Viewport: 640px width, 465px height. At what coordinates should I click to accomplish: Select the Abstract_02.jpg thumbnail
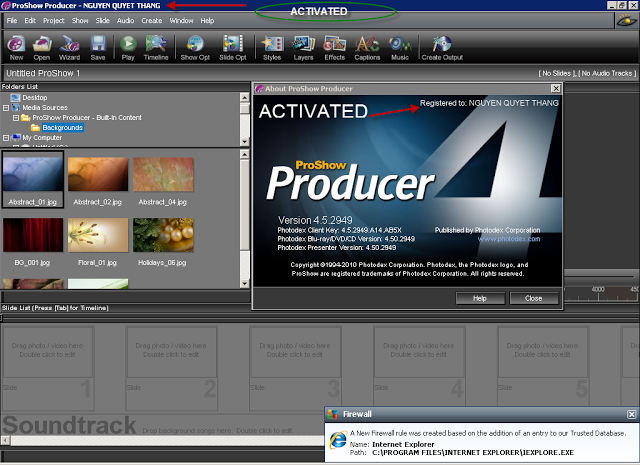coord(98,180)
